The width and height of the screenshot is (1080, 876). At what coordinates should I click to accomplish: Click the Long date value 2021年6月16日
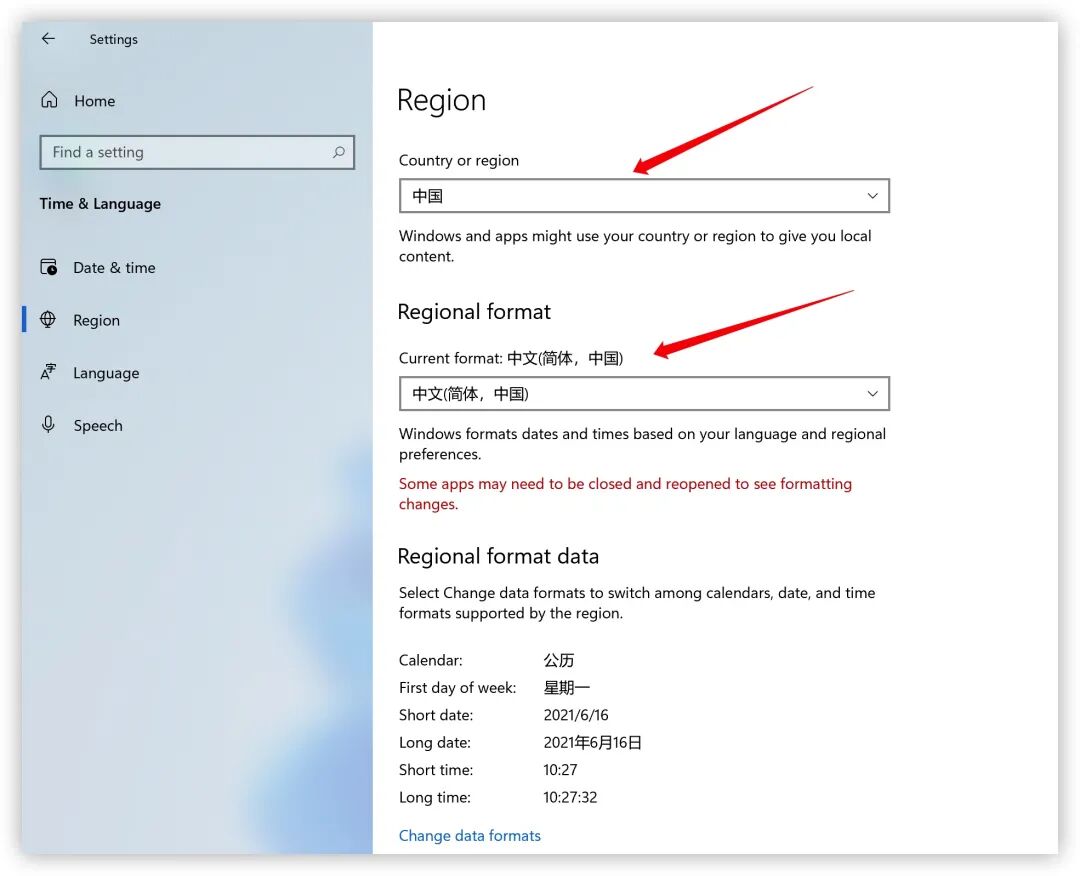click(592, 742)
